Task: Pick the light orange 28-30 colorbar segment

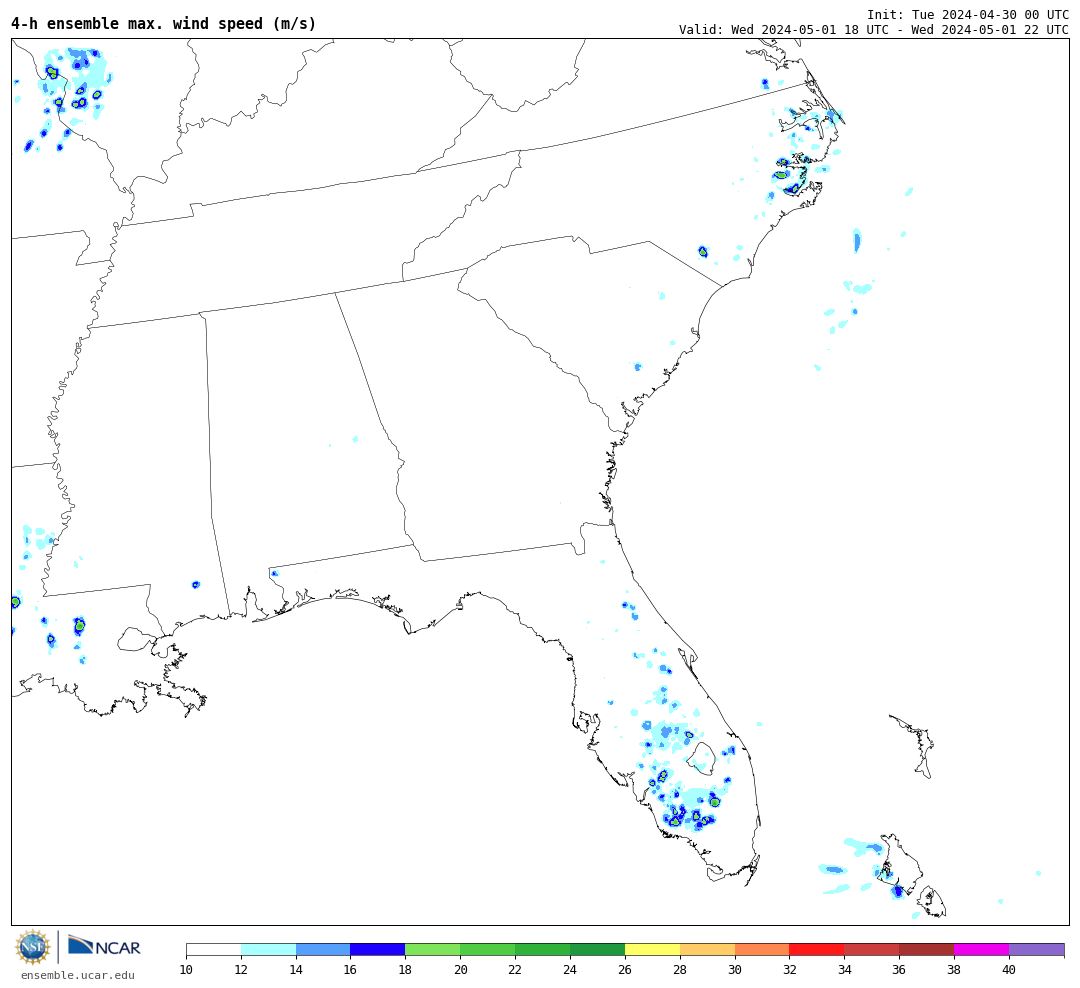Action: pyautogui.click(x=707, y=949)
